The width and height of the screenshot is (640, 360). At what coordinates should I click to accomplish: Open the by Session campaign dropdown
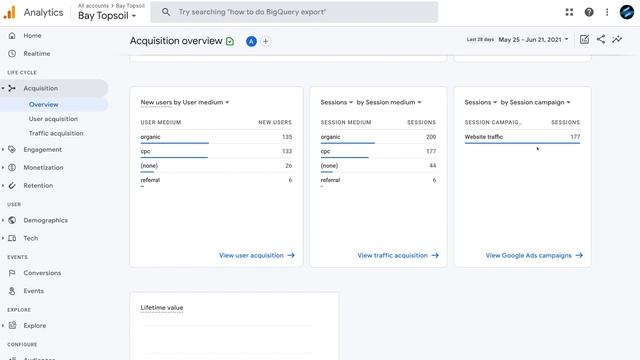coord(535,102)
